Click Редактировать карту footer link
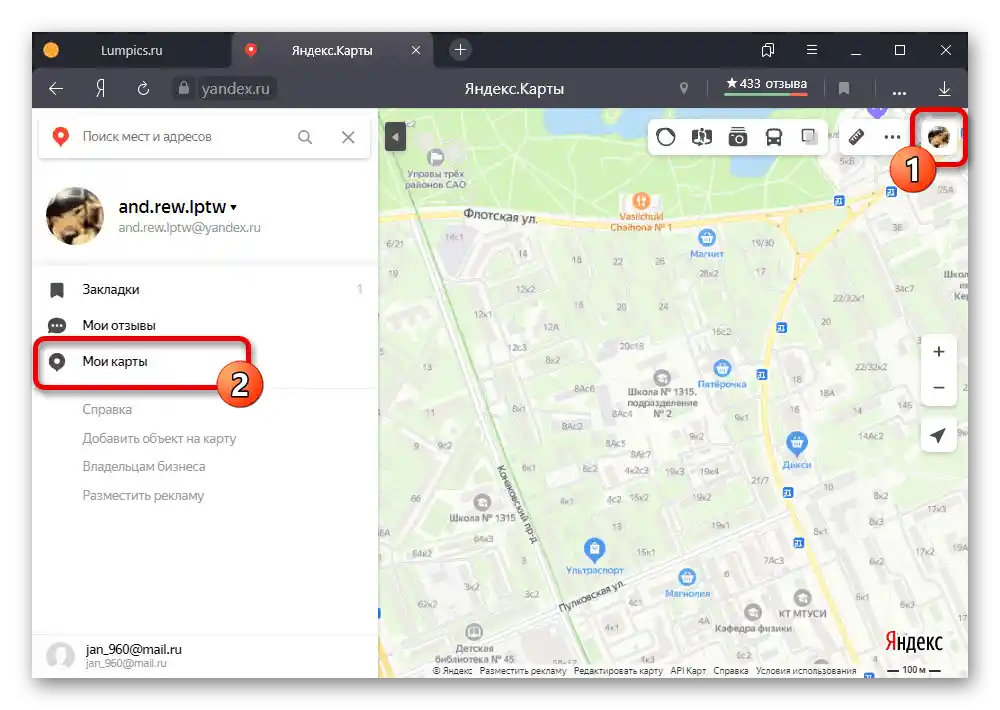 click(618, 670)
